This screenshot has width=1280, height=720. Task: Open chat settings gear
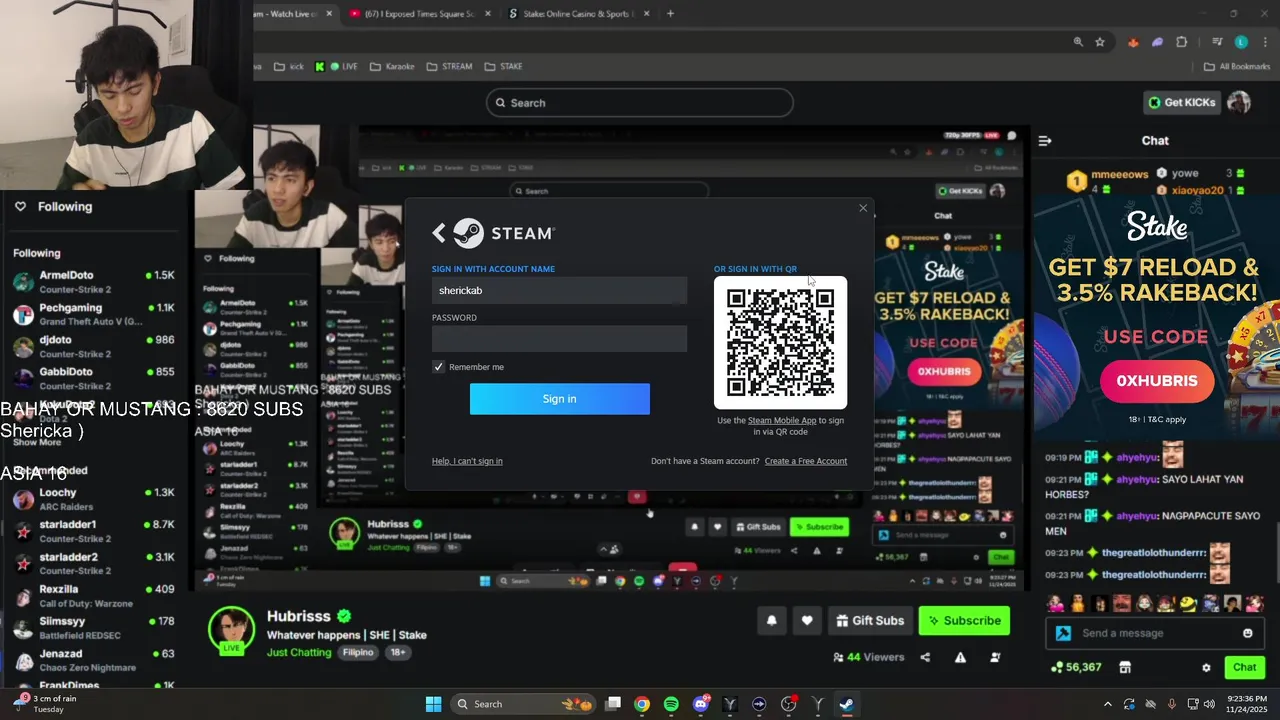(1206, 667)
